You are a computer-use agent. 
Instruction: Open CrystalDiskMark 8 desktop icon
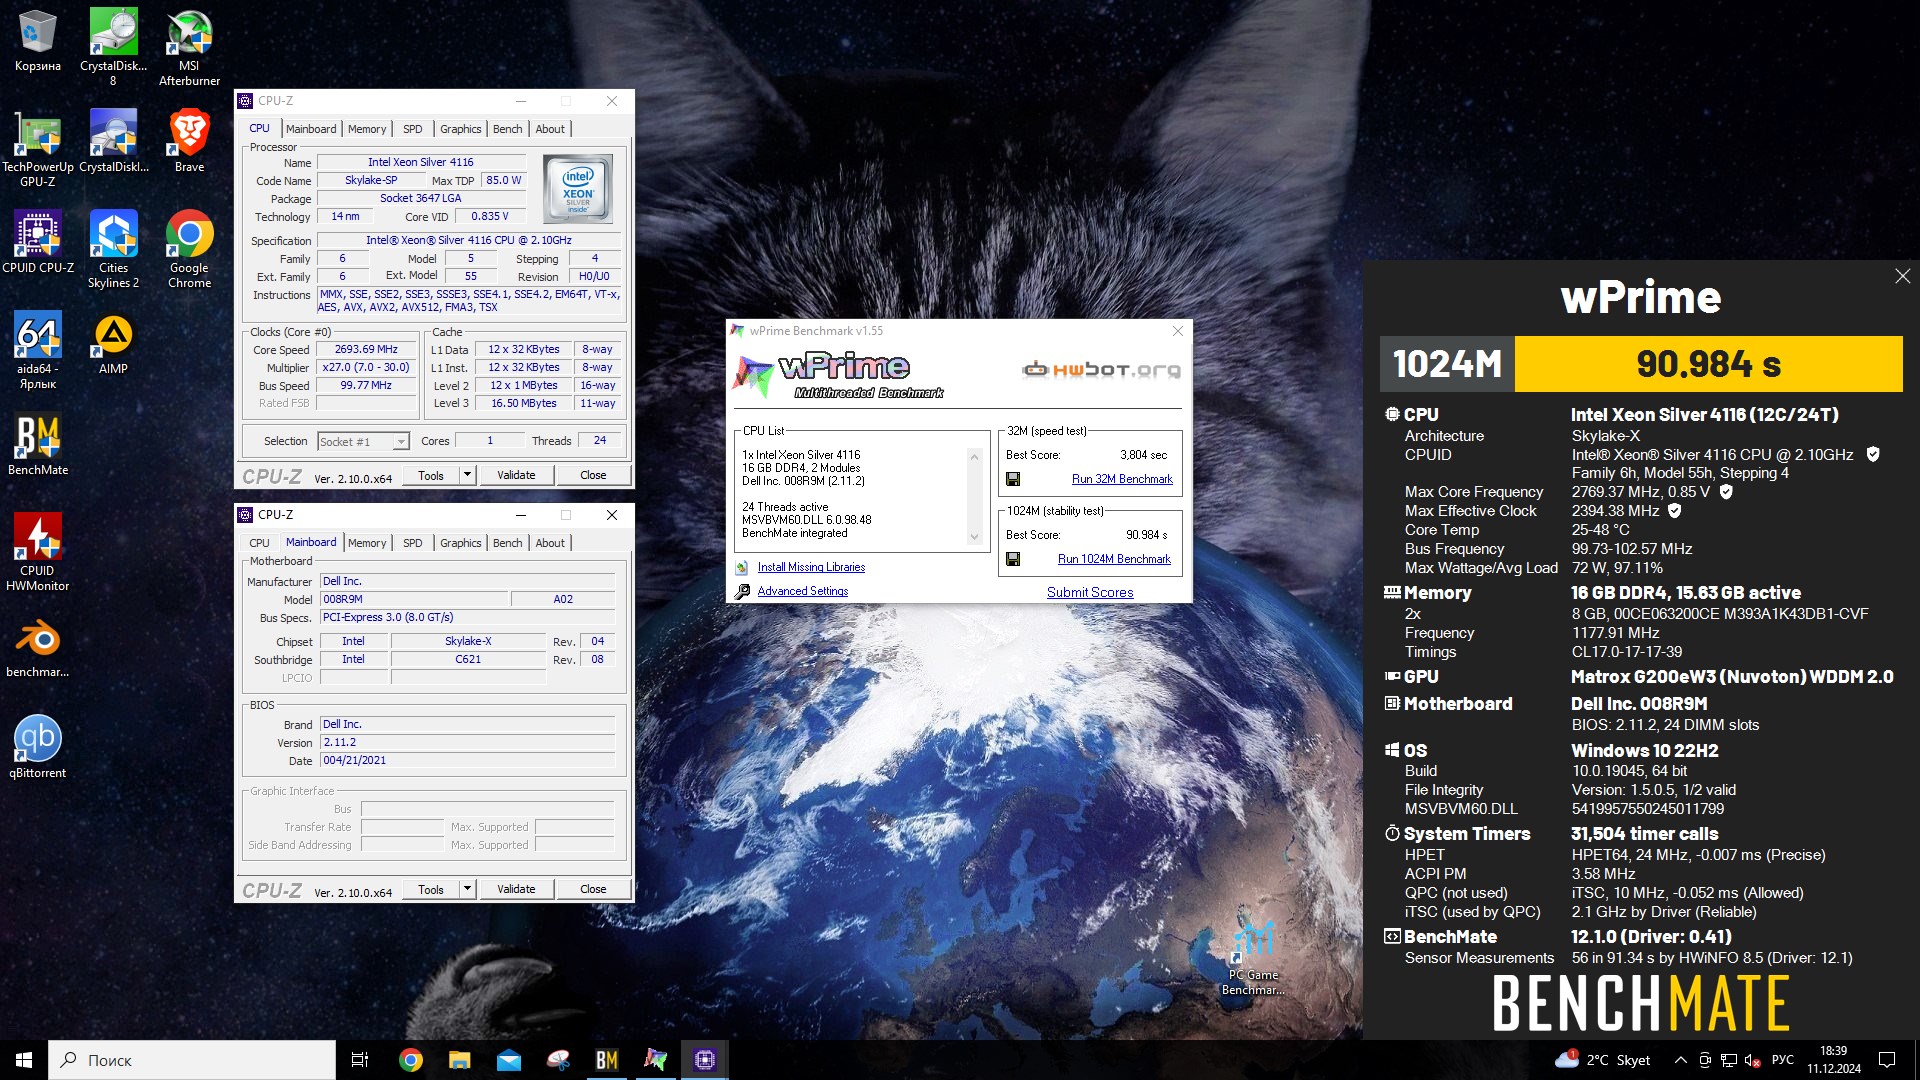point(113,45)
